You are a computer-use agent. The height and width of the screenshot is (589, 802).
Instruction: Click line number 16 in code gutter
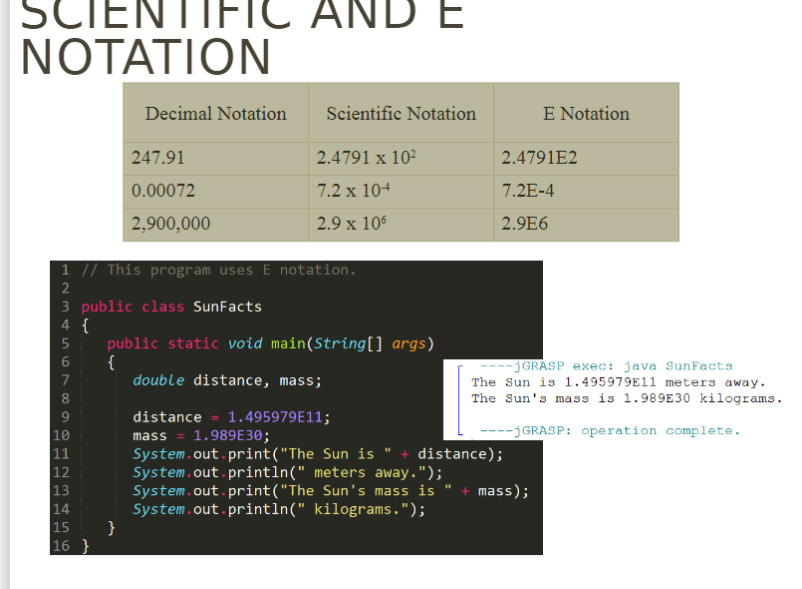click(x=61, y=545)
